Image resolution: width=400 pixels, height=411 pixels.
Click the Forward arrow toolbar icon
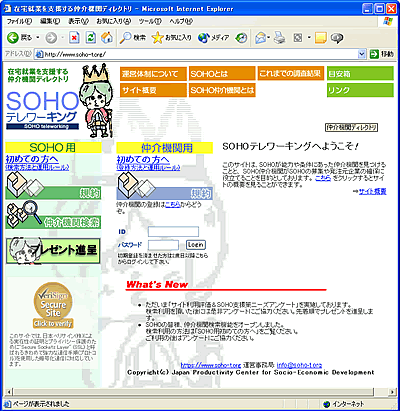tap(51, 38)
